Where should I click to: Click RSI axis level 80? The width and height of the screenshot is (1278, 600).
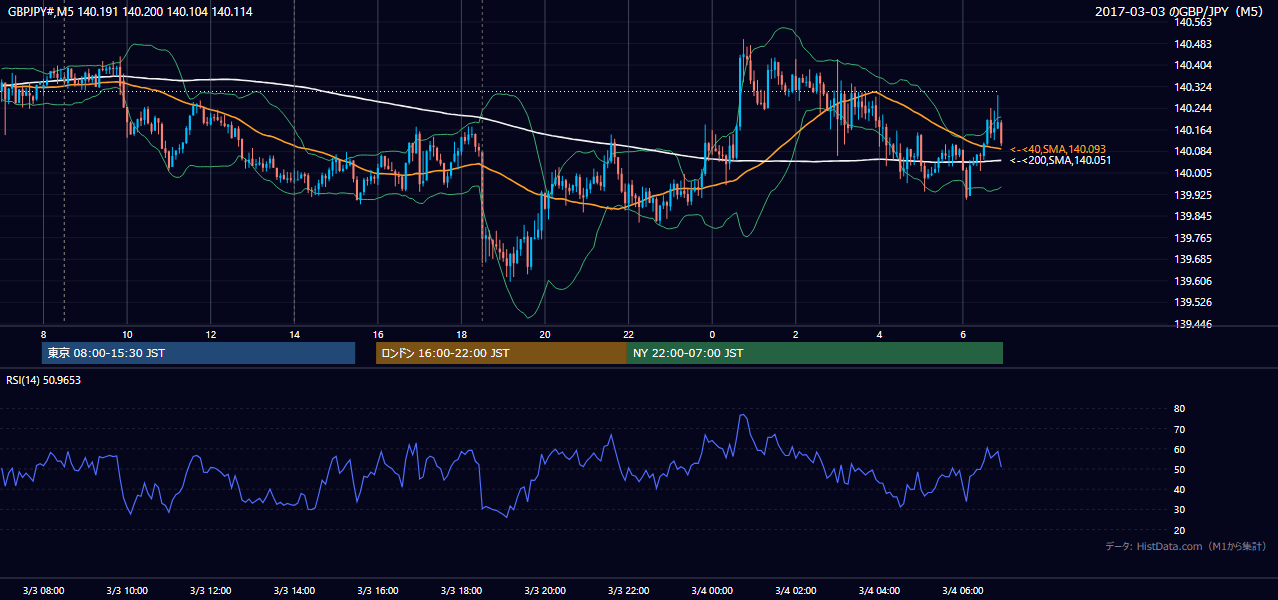[1180, 409]
